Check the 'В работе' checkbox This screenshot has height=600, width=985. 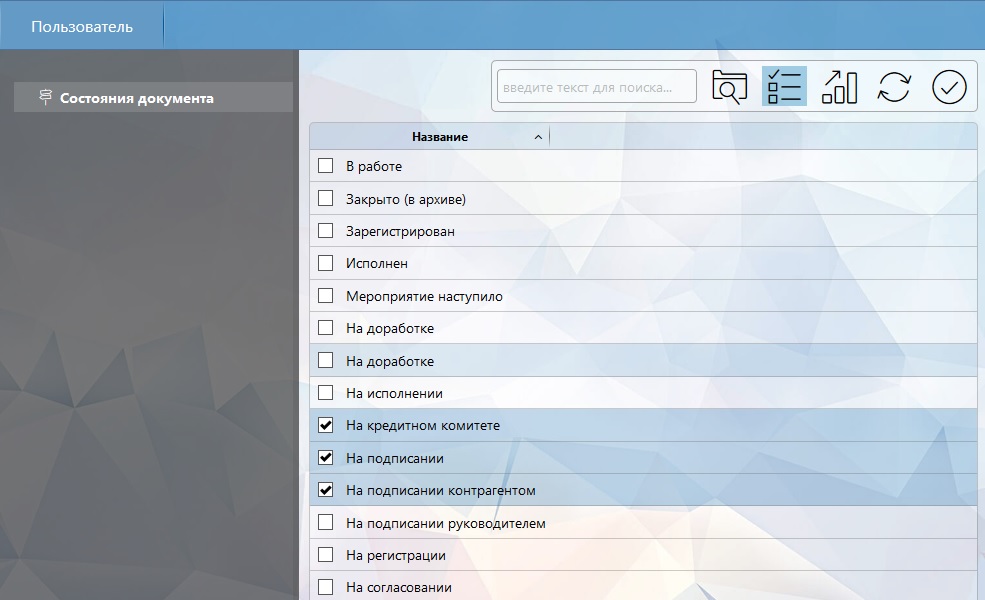coord(325,166)
